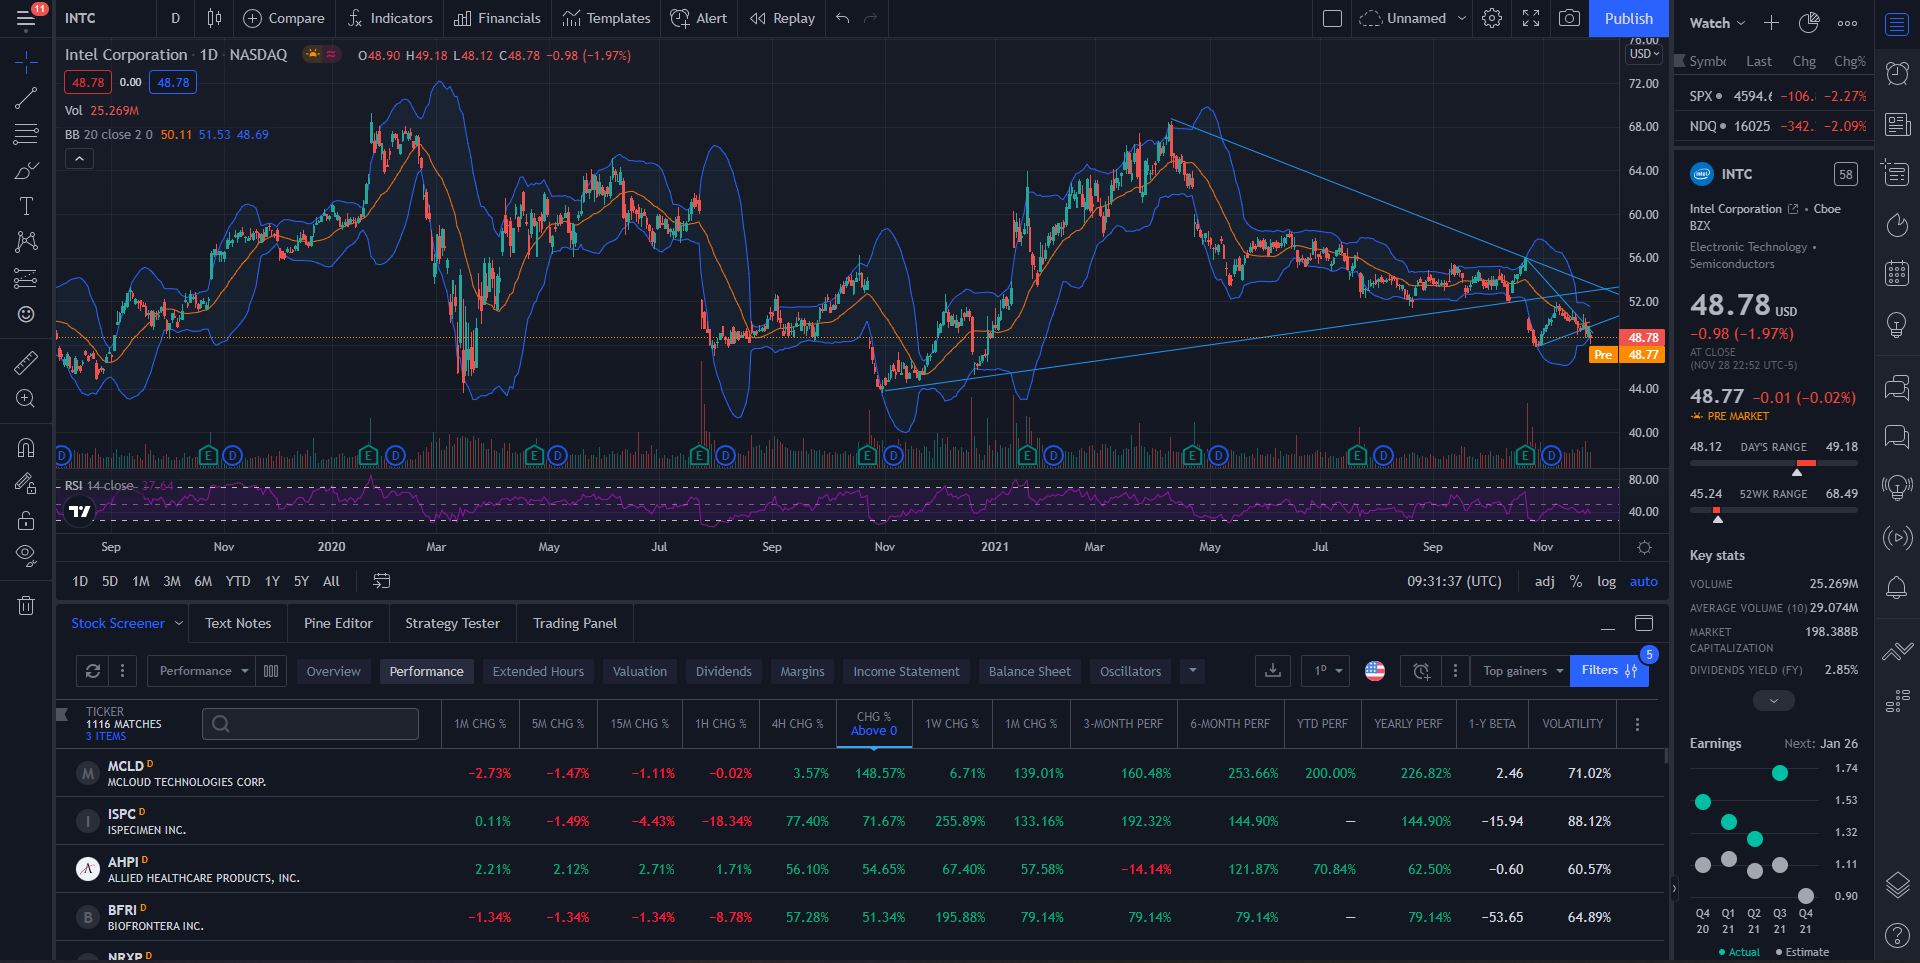Toggle magnet mode for drawings
The width and height of the screenshot is (1920, 963).
[x=26, y=447]
